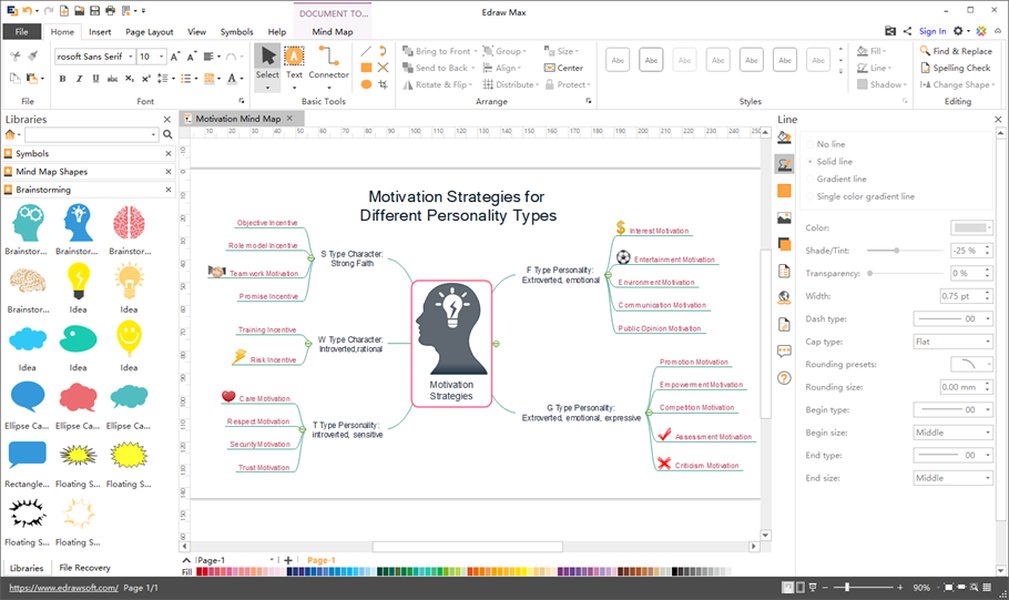This screenshot has width=1009, height=600.
Task: Toggle strikethrough formatting
Action: coord(112,79)
